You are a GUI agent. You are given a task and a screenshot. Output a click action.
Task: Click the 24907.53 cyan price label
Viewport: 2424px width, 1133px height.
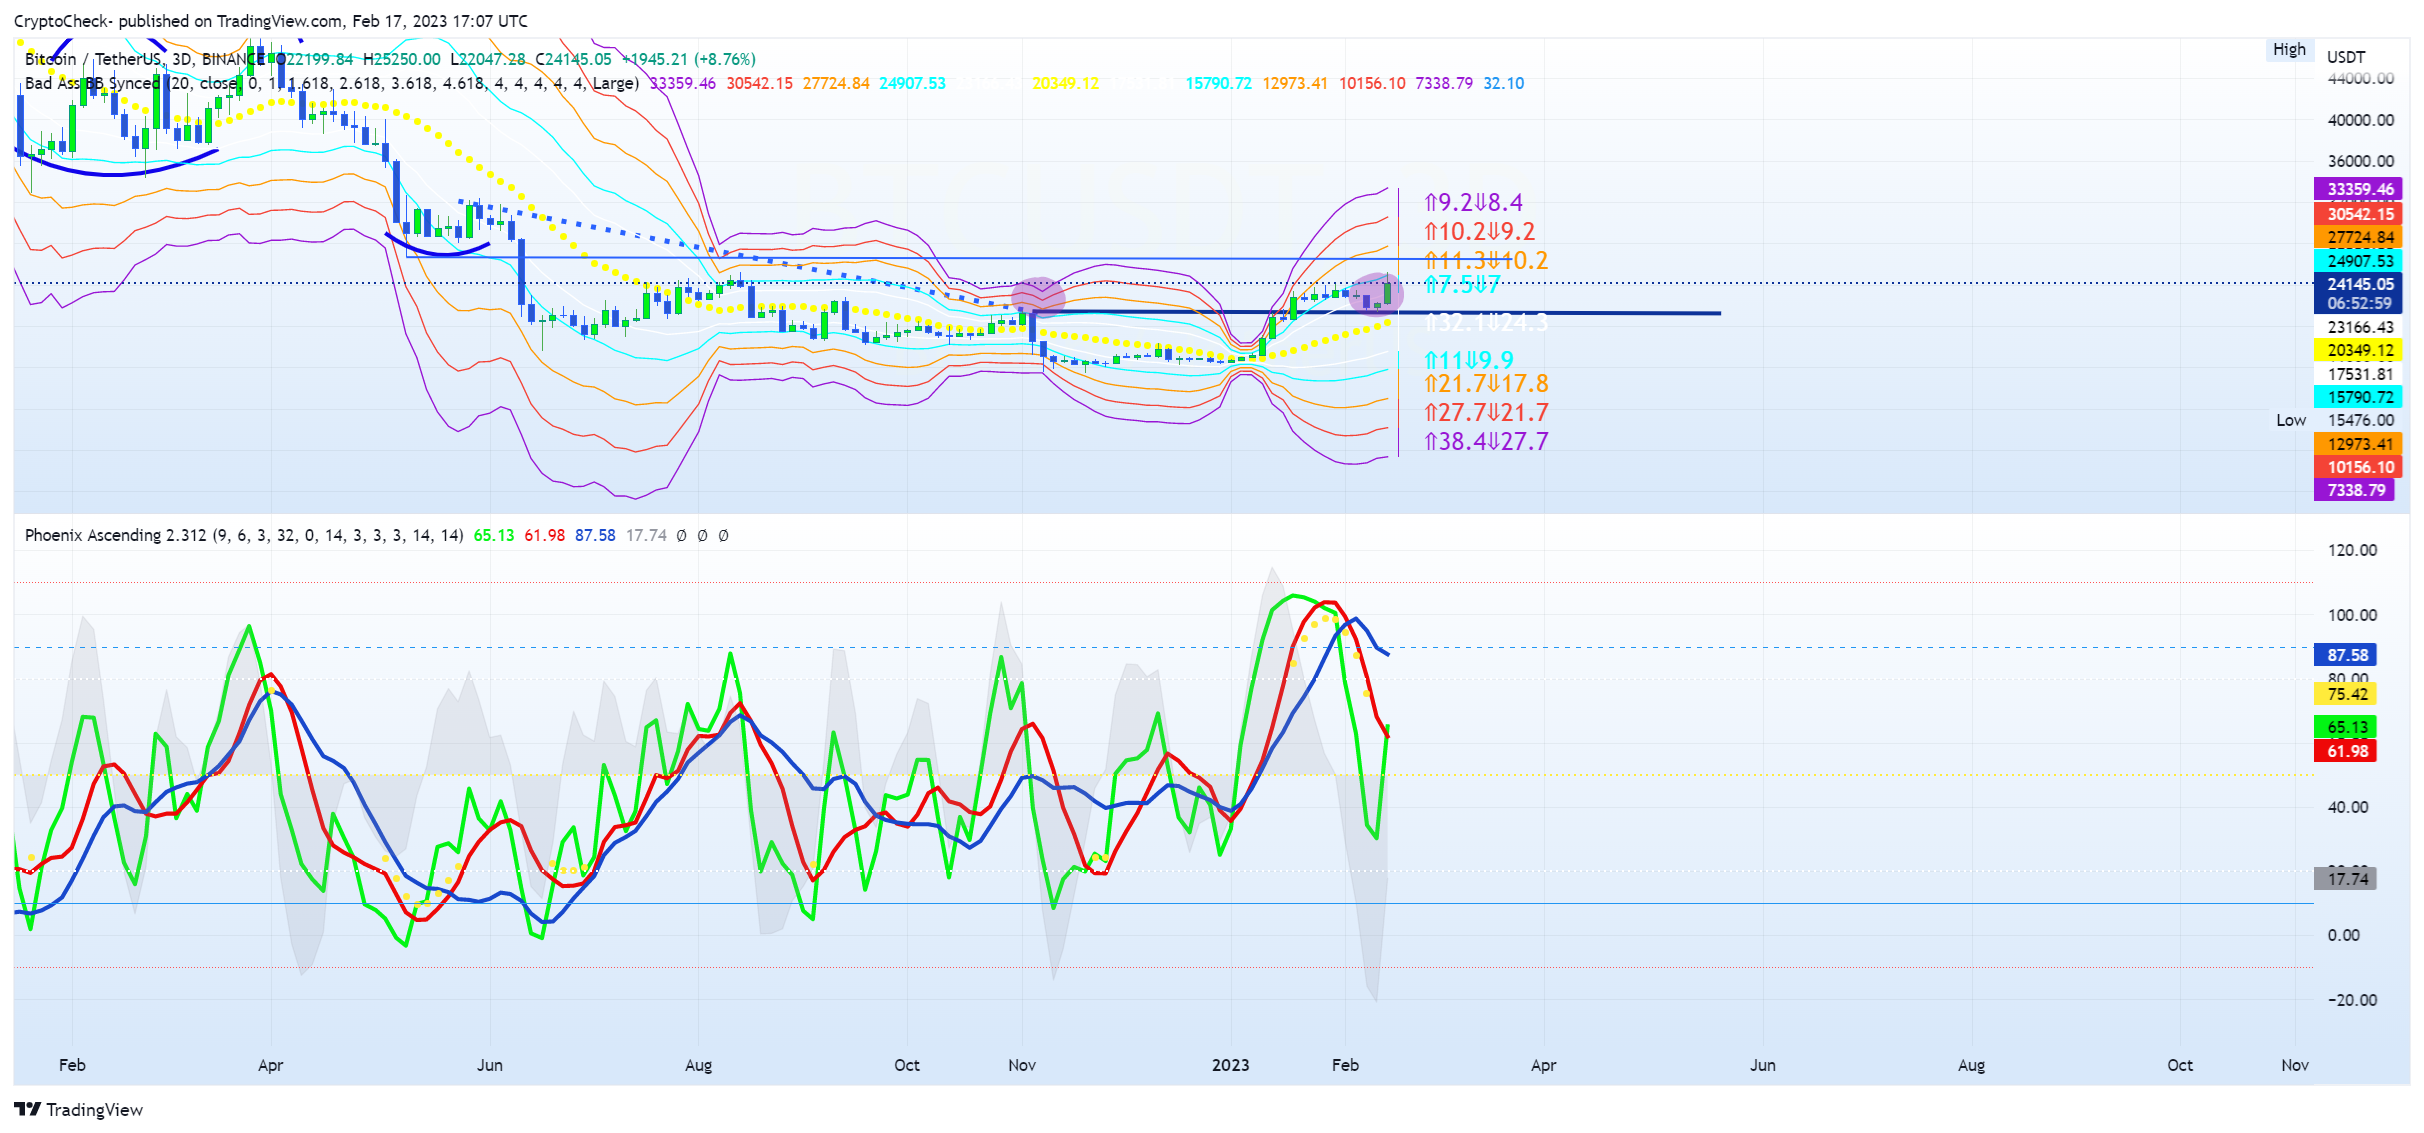pos(2357,261)
